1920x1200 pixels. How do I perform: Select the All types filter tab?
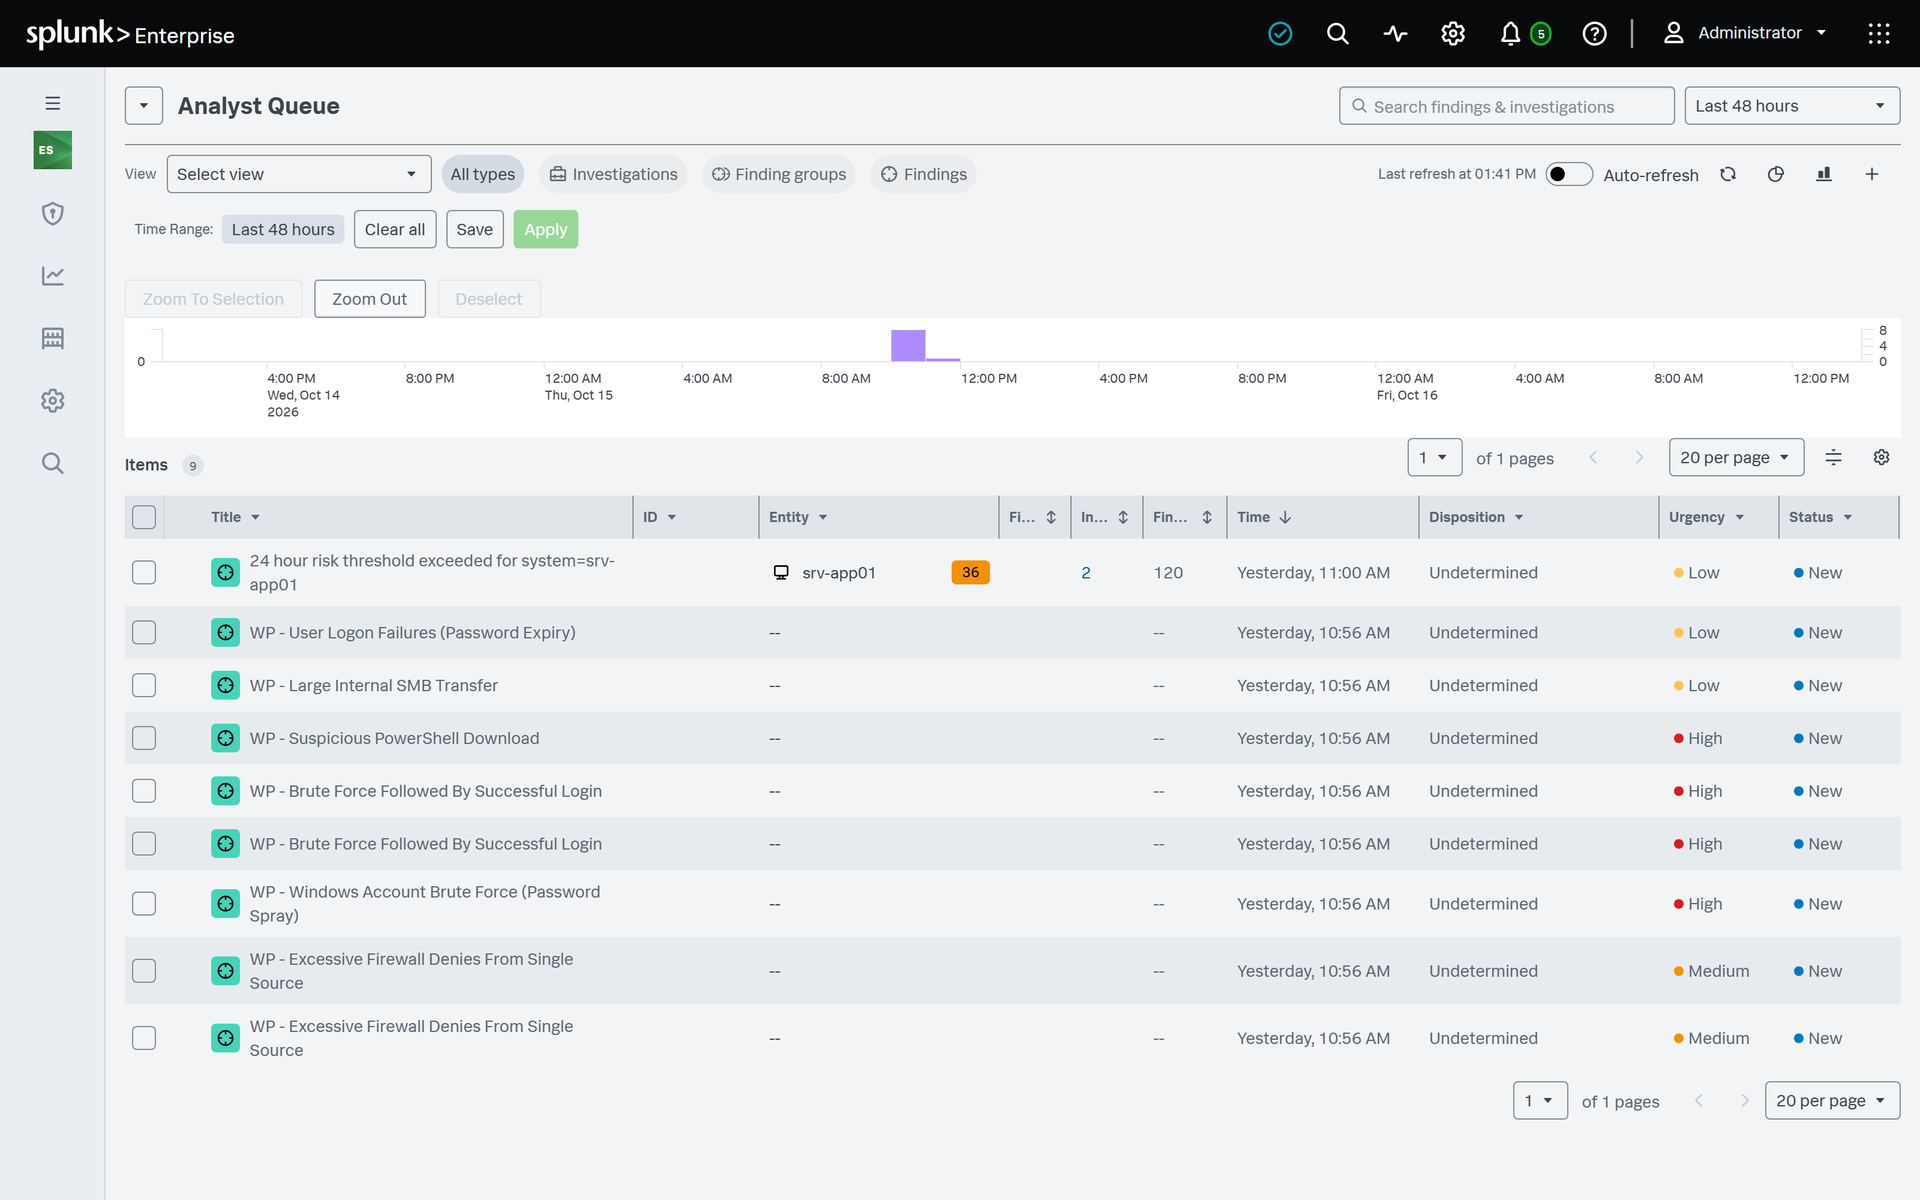(x=482, y=174)
